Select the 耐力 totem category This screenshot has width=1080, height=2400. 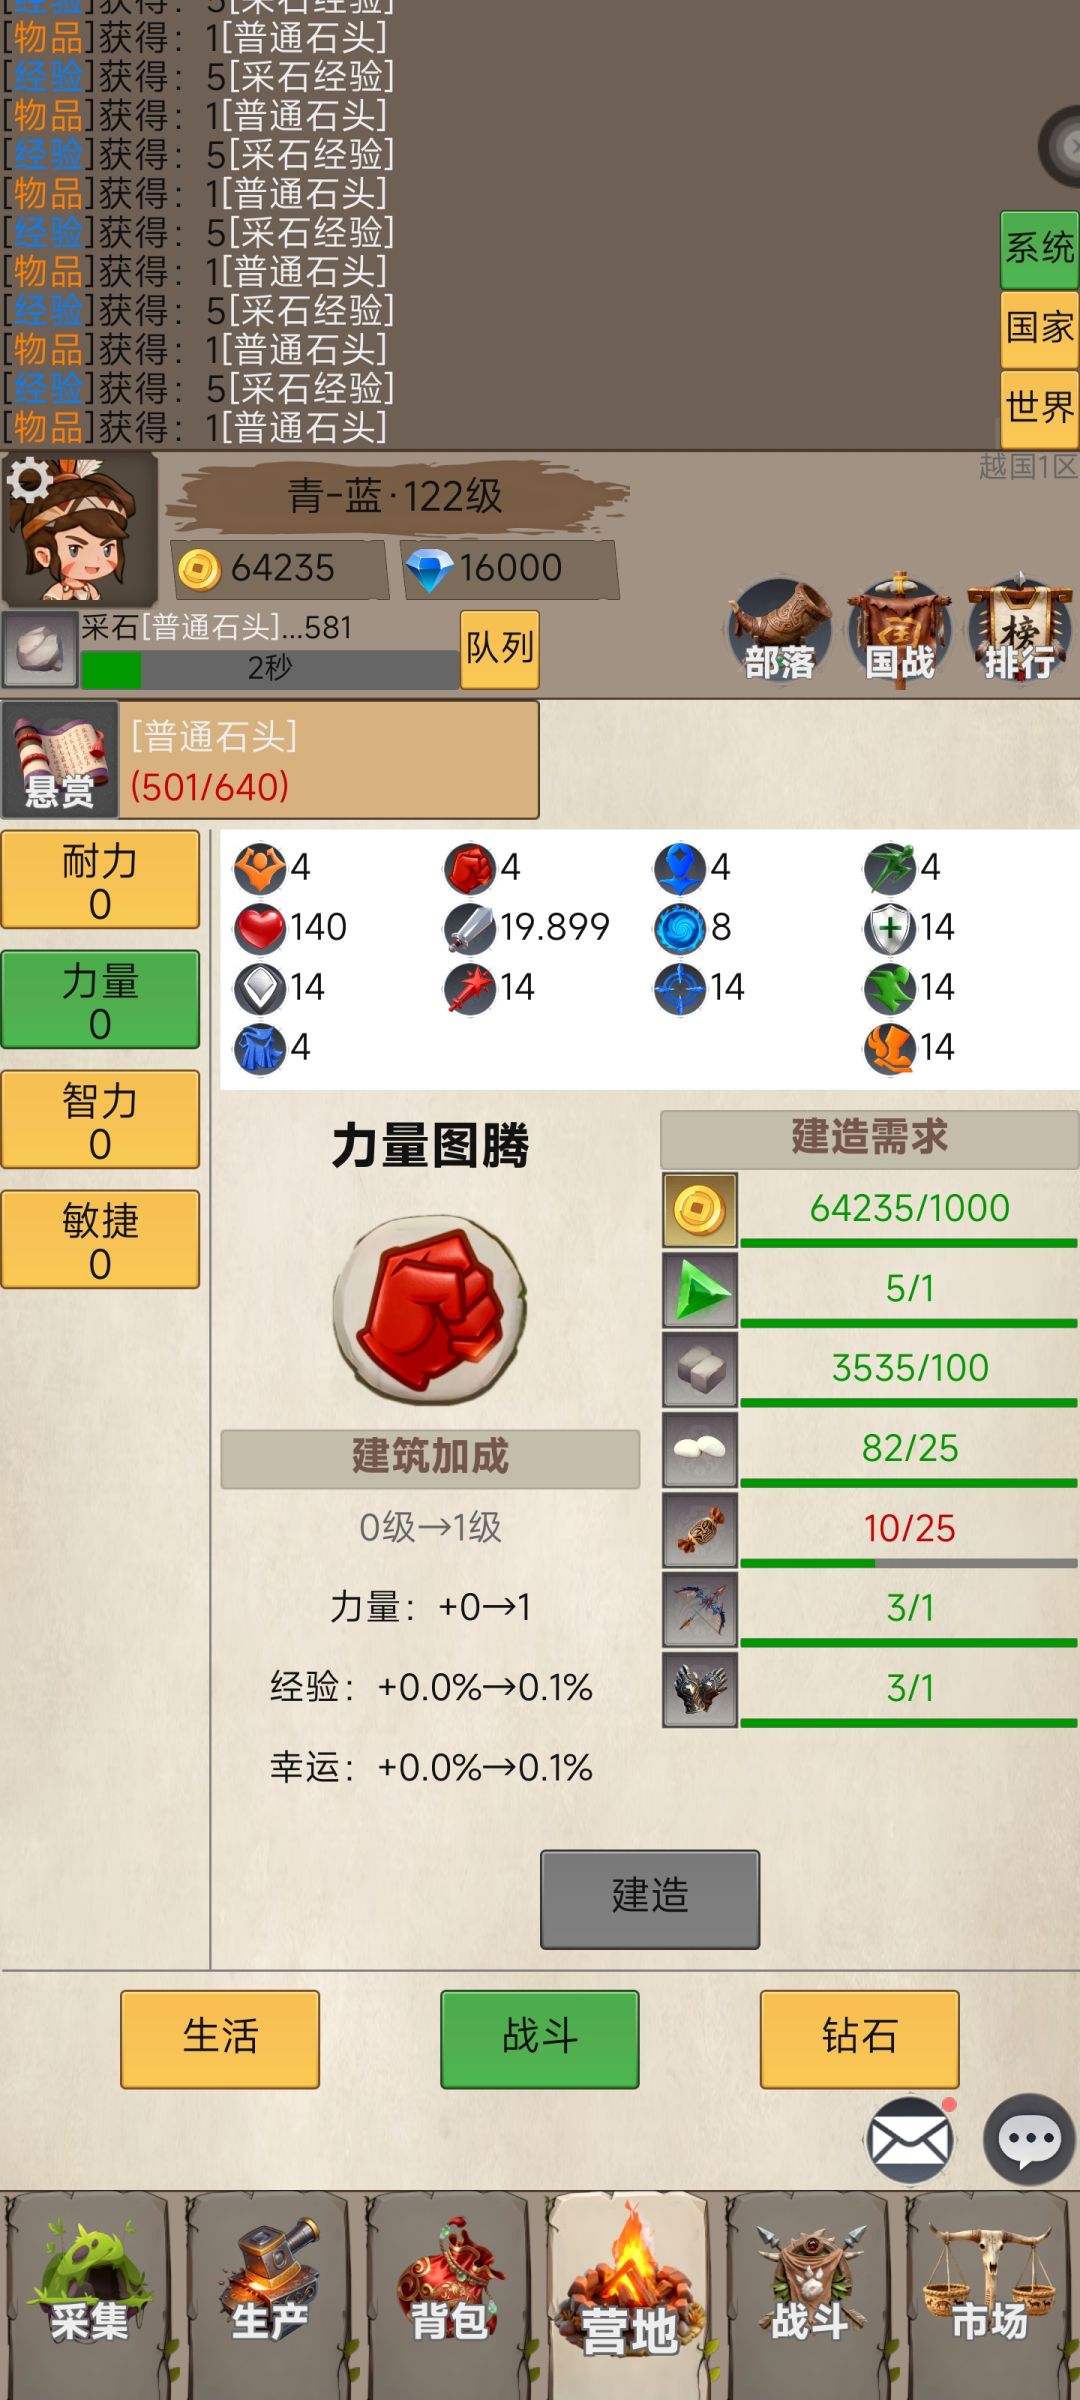tap(100, 880)
